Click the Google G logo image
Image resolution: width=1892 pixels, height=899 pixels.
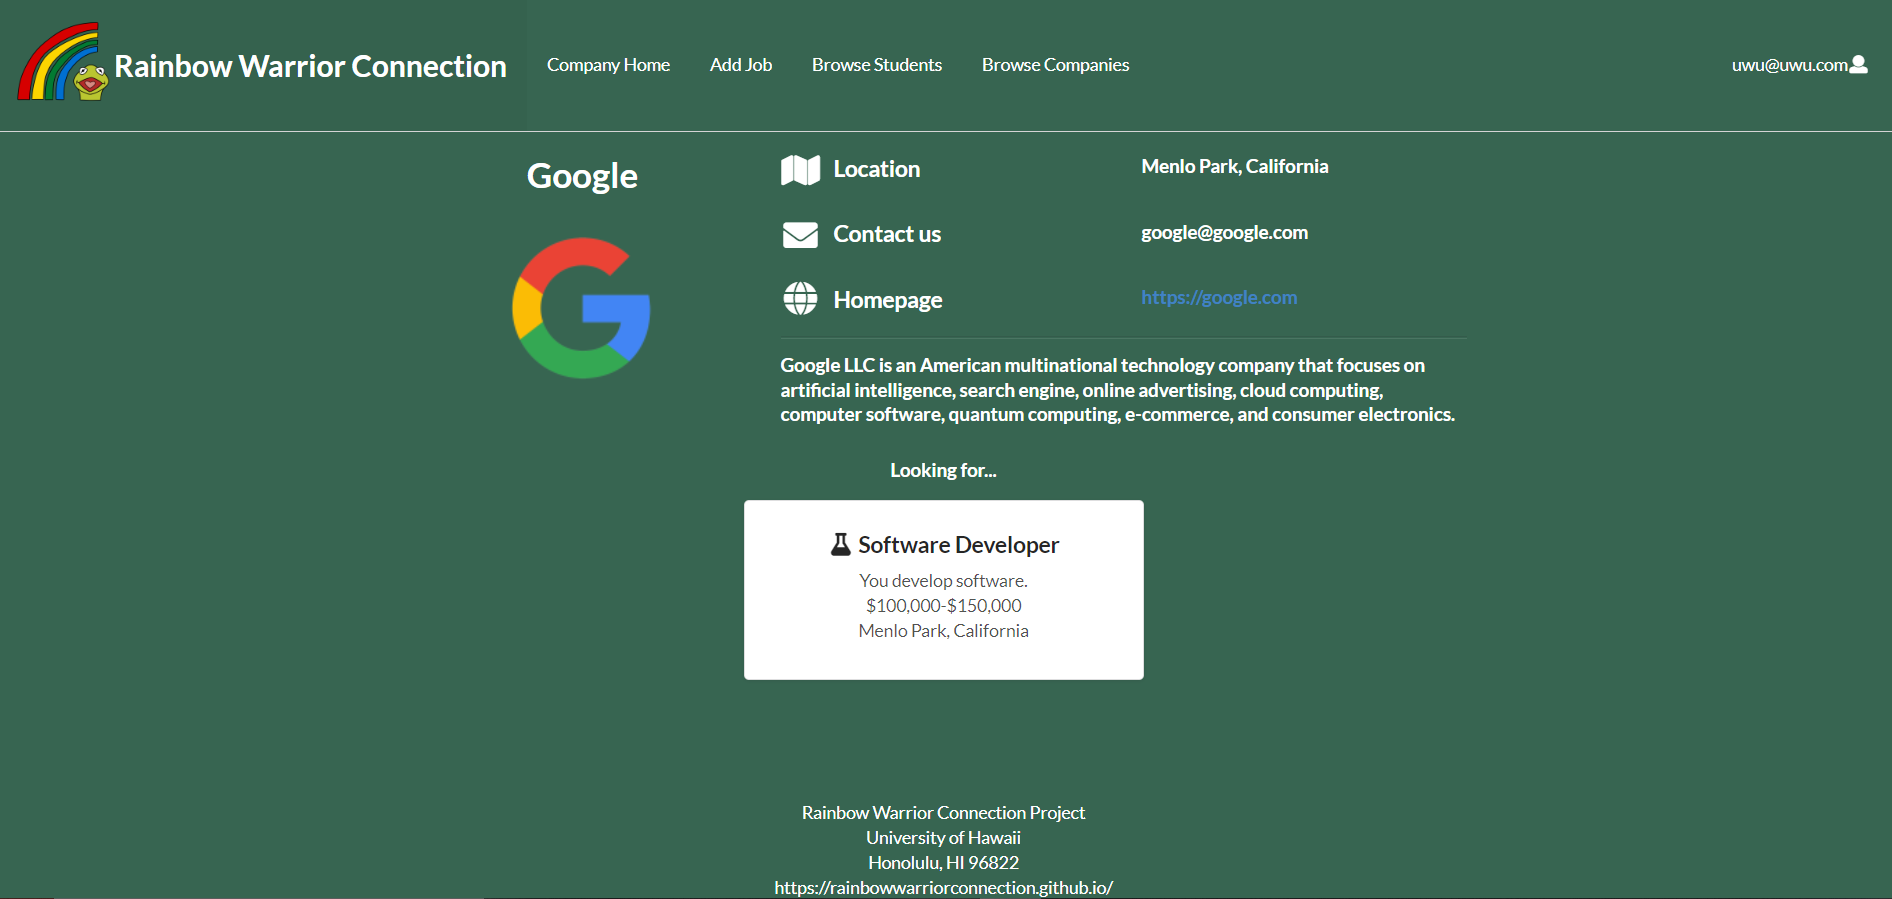pyautogui.click(x=581, y=308)
